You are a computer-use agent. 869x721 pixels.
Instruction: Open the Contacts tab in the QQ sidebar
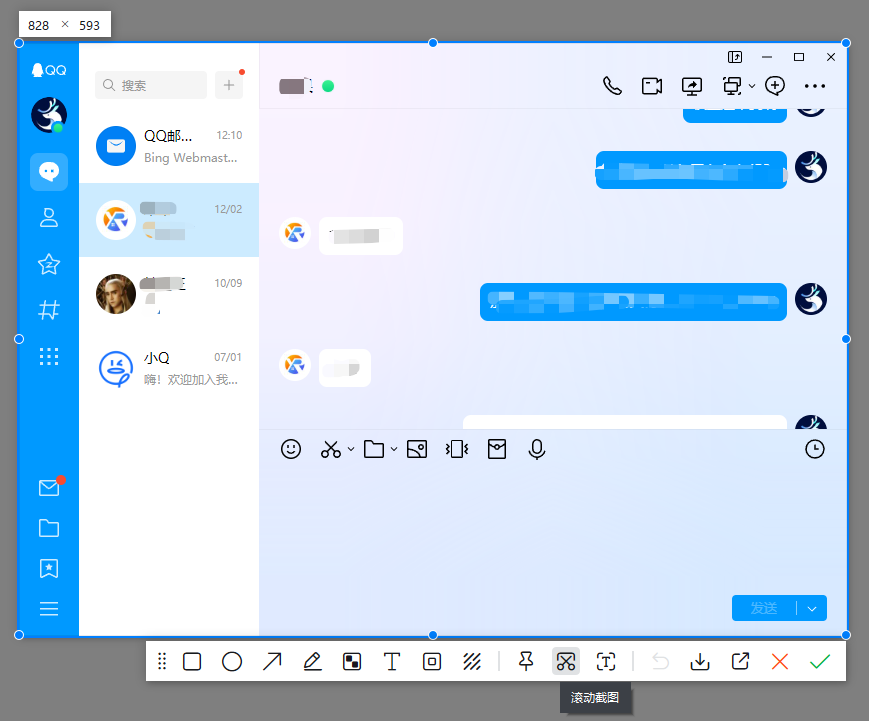[48, 217]
